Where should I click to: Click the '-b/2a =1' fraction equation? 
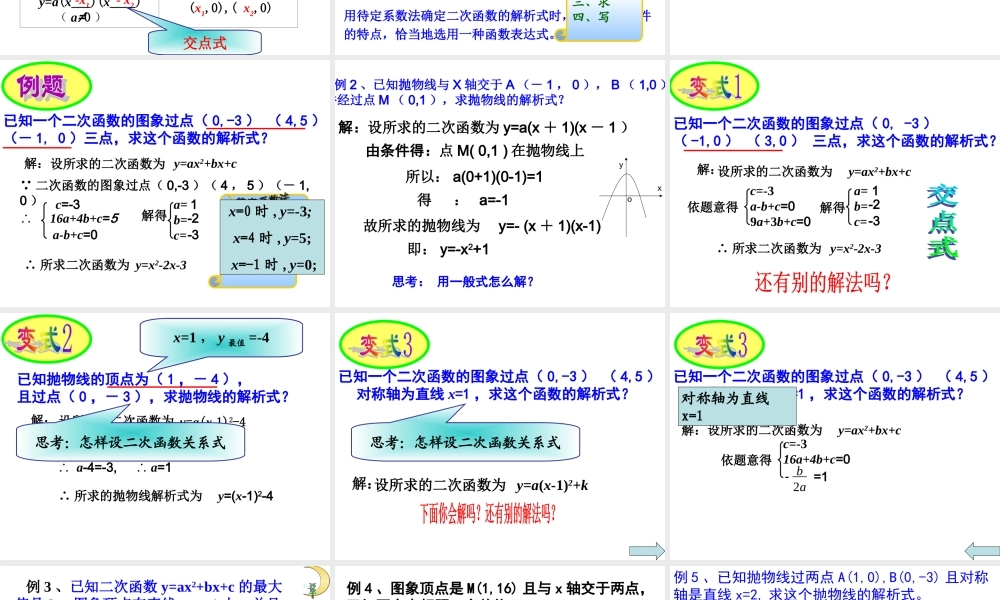(806, 478)
